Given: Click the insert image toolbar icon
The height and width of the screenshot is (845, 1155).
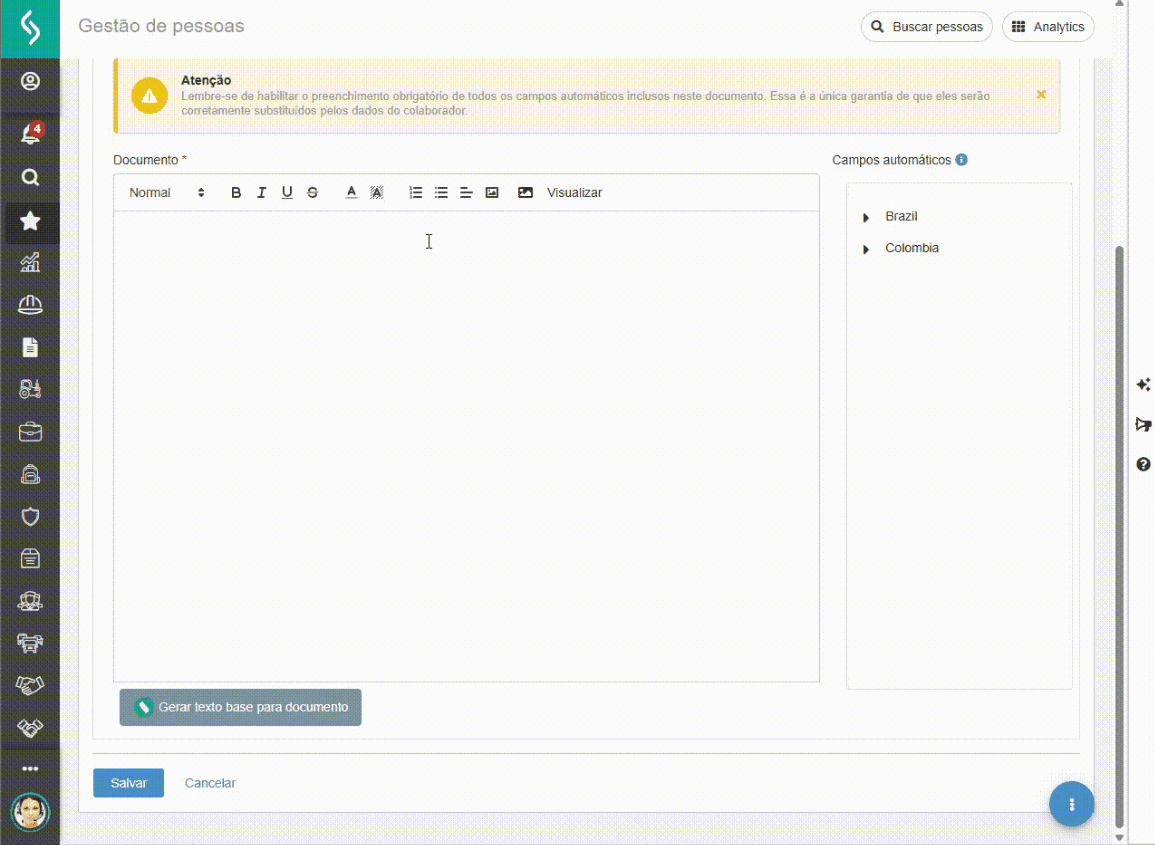Looking at the screenshot, I should click(492, 192).
